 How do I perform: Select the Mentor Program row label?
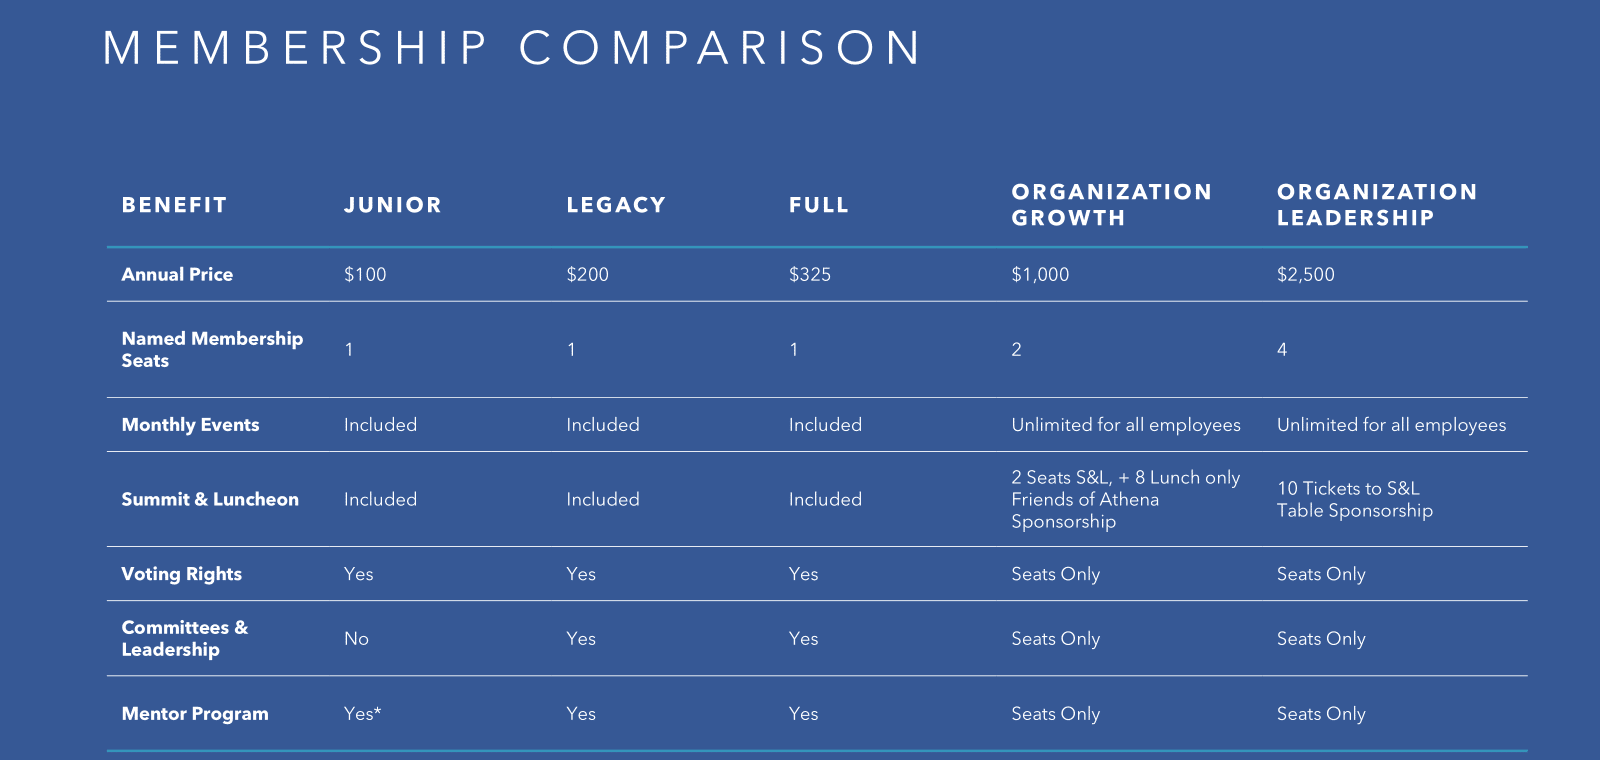point(195,714)
